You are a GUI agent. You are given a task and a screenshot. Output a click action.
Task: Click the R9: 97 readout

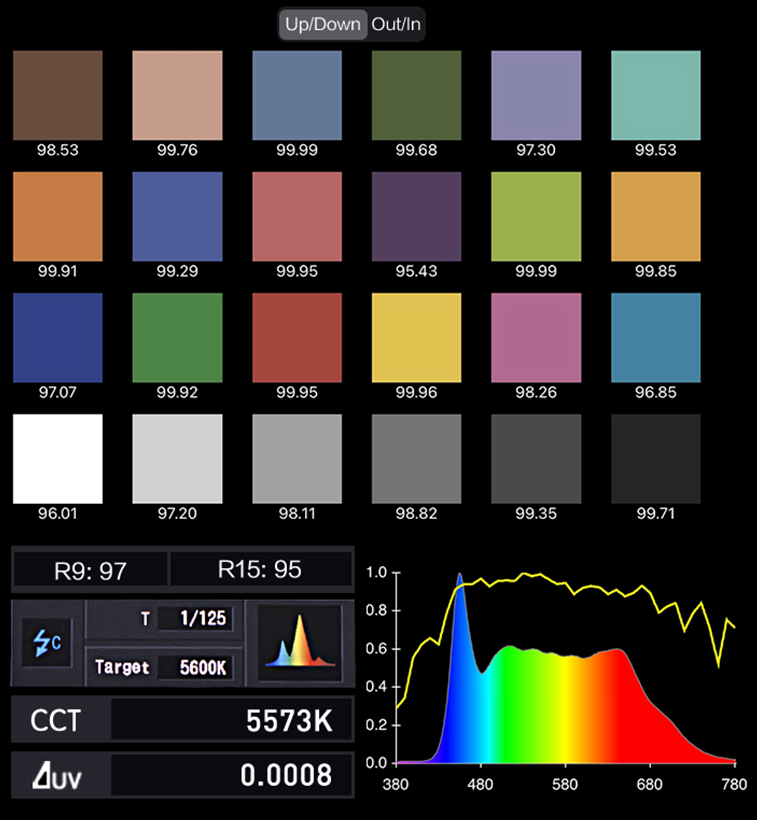(90, 570)
